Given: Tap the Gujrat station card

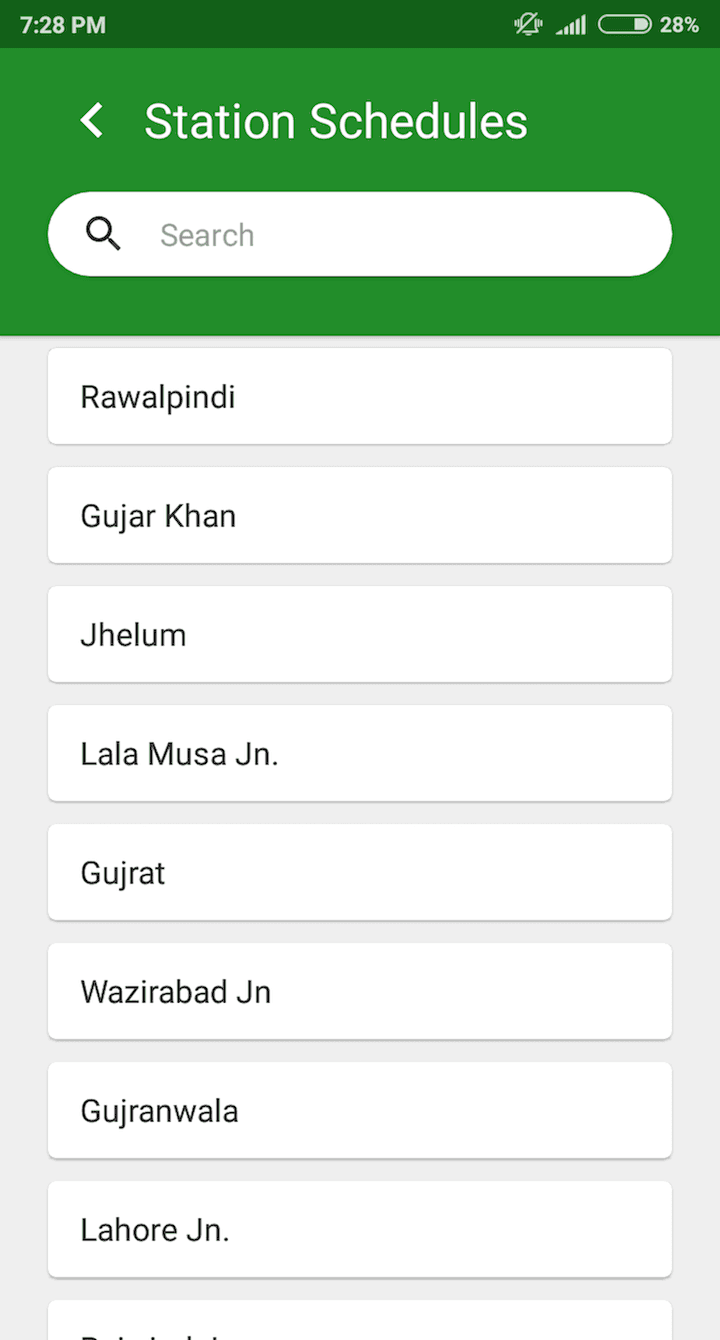Looking at the screenshot, I should pos(360,872).
